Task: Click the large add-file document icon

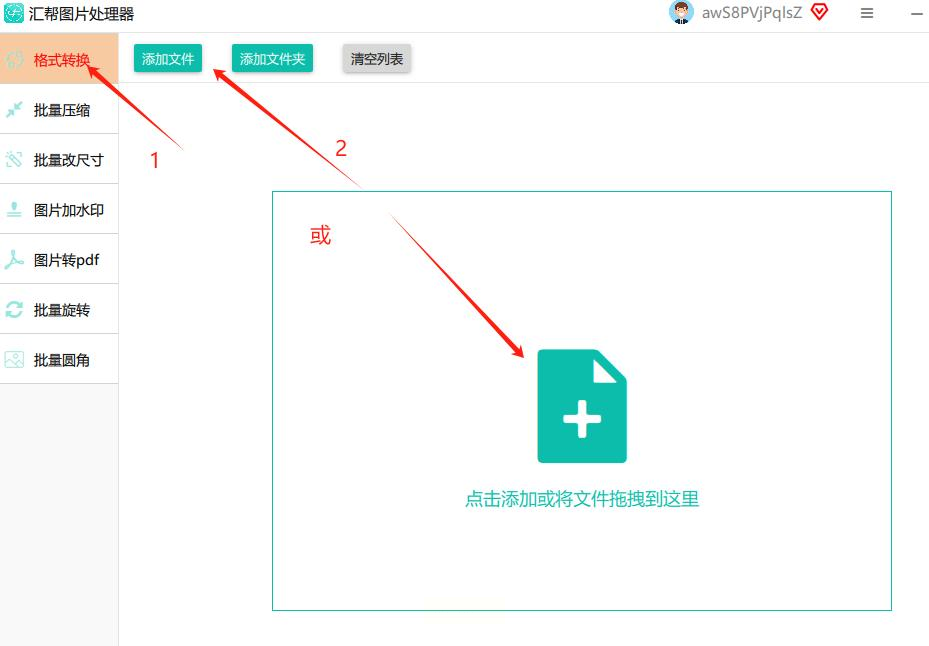Action: (582, 406)
